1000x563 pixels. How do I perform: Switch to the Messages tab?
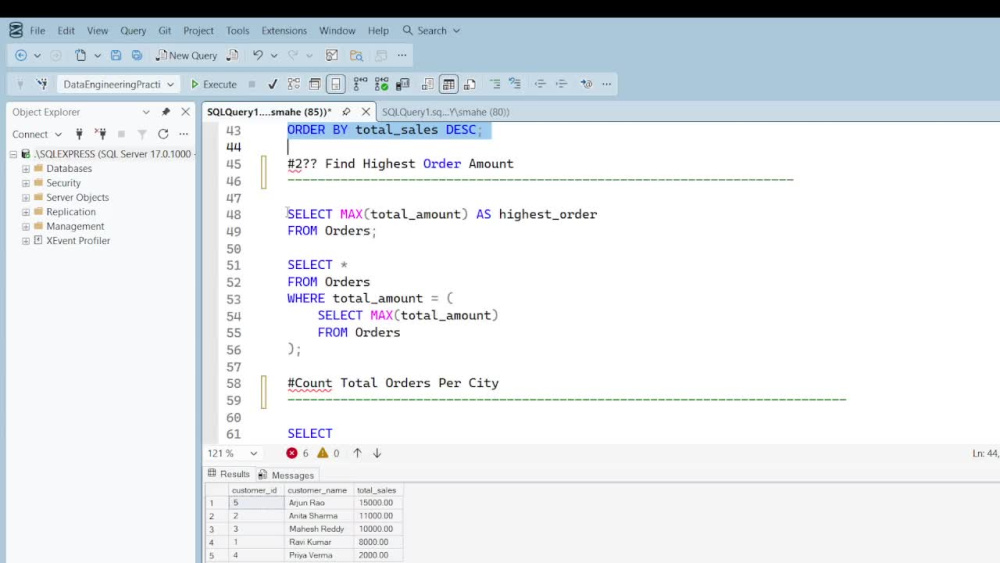coord(286,475)
